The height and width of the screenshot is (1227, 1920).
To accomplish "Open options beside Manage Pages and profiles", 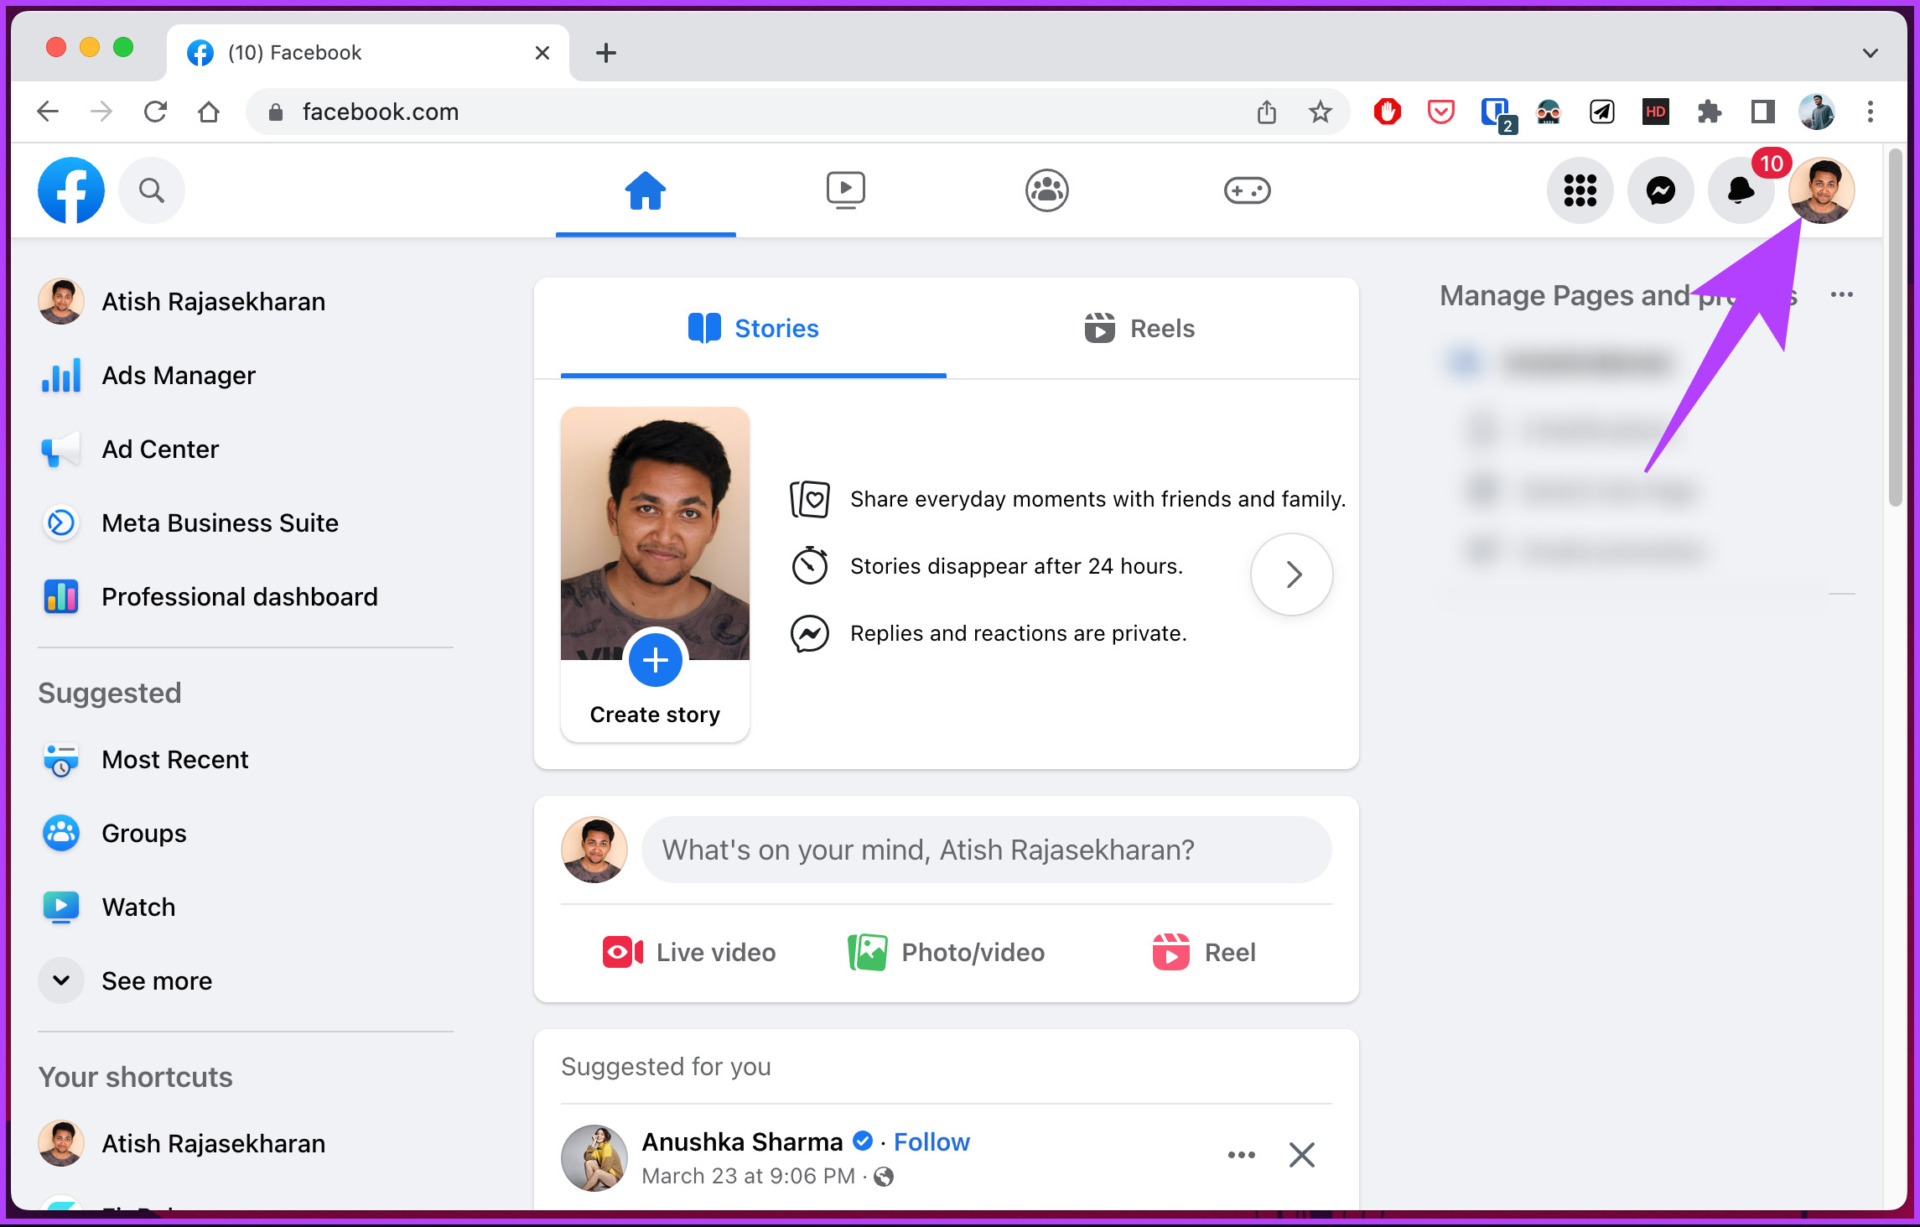I will click(x=1841, y=295).
